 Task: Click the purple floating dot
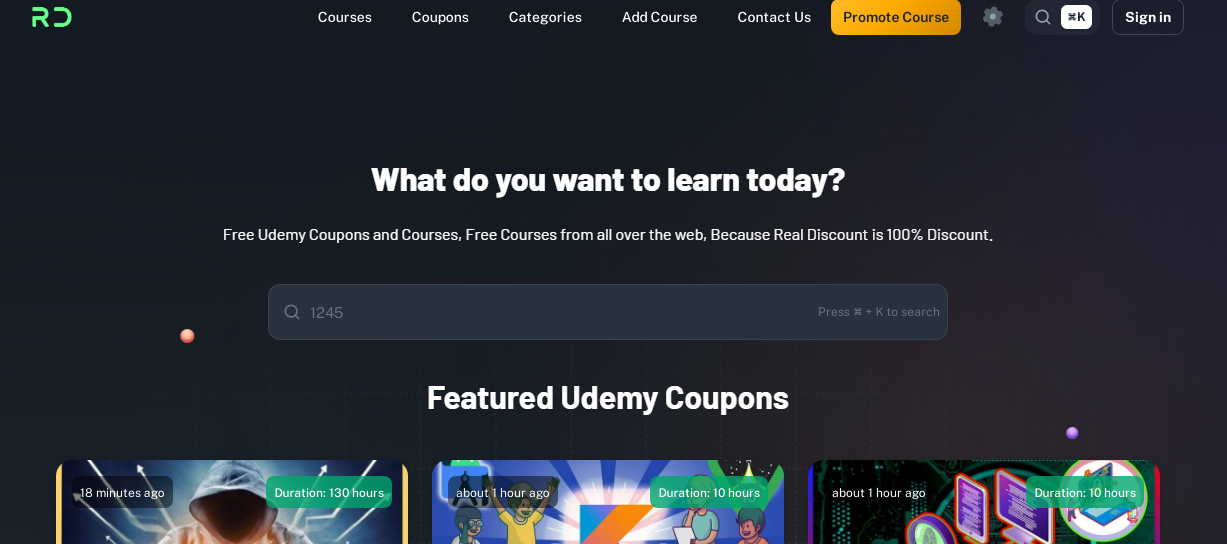point(1072,433)
